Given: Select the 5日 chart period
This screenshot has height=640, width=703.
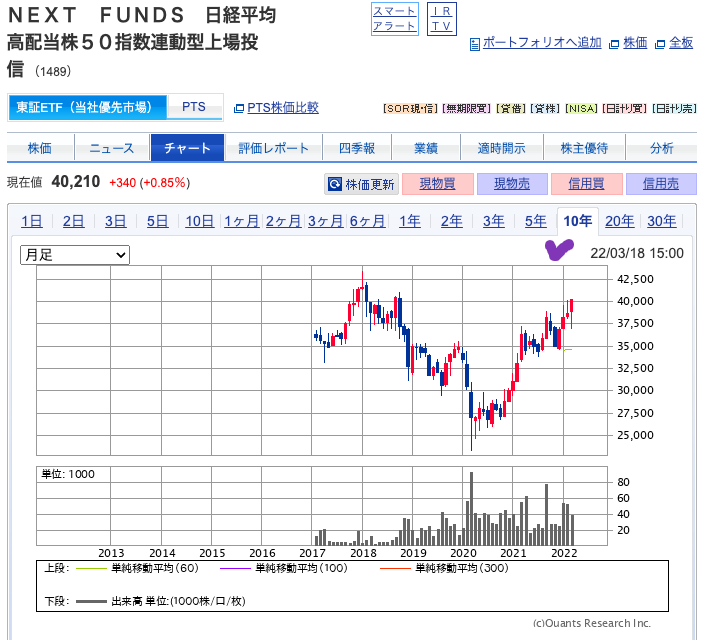Looking at the screenshot, I should pos(158,221).
